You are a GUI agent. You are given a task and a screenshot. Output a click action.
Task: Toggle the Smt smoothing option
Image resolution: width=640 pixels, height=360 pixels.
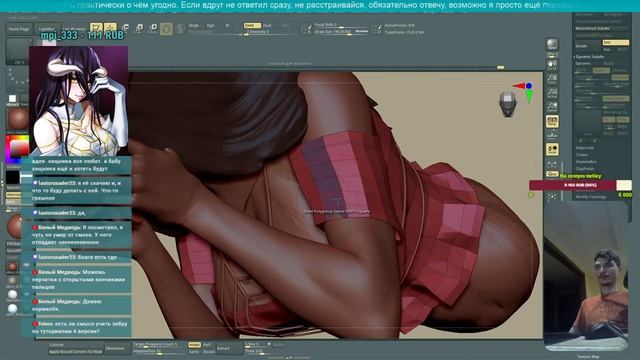point(616,42)
